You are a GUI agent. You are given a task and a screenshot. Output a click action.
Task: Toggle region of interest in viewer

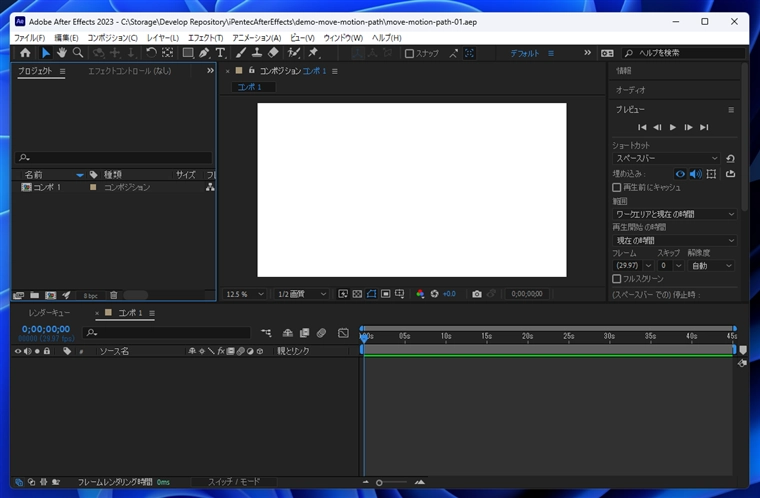coord(385,294)
